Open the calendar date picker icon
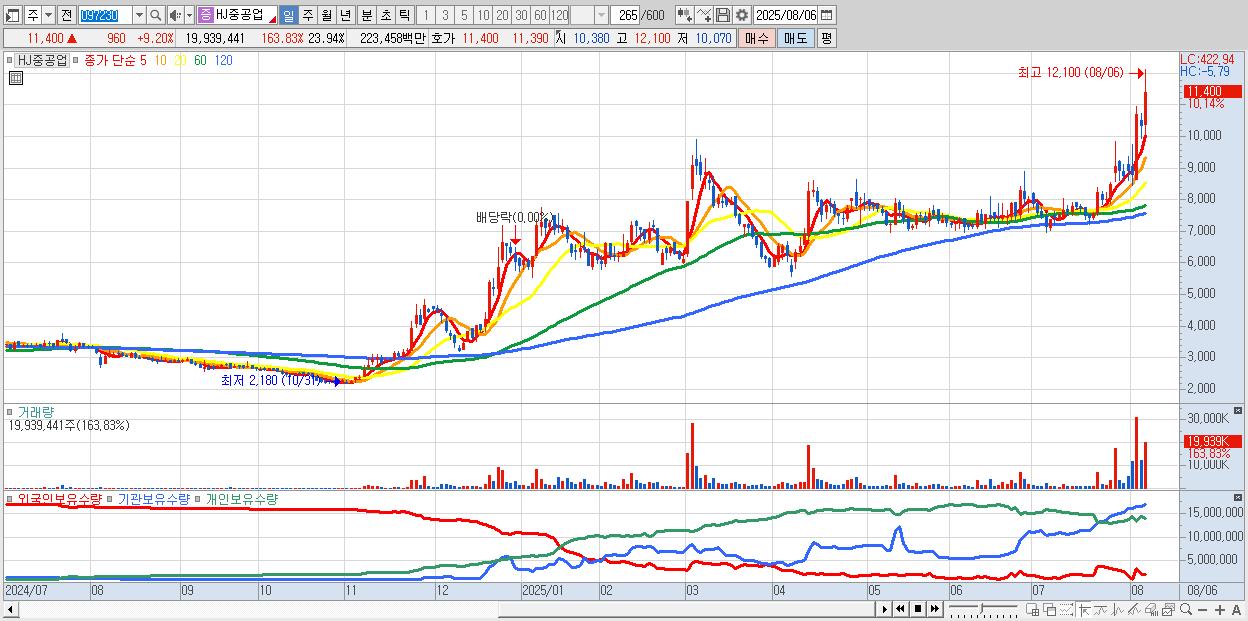 point(826,15)
